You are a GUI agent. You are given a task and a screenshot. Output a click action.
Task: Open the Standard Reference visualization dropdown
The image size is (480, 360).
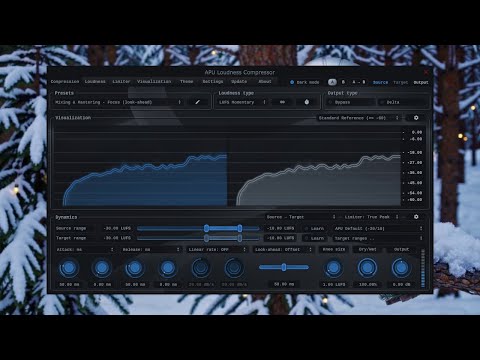(x=359, y=118)
